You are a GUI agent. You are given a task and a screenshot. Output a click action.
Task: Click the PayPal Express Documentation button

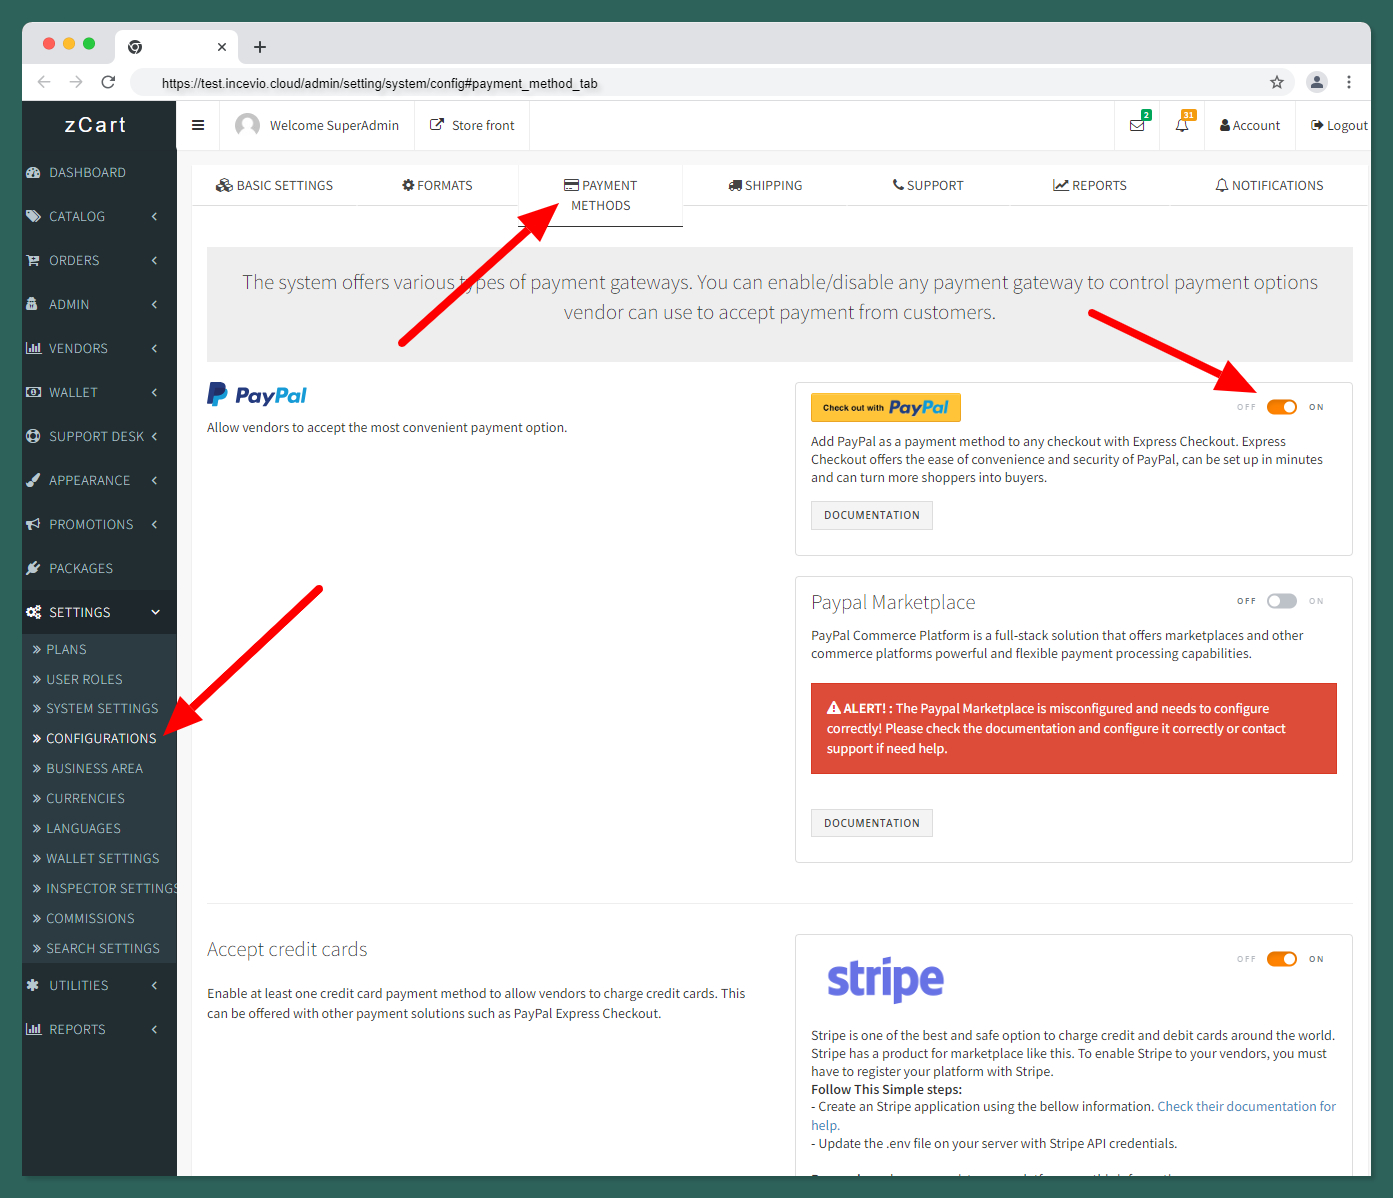coord(871,515)
